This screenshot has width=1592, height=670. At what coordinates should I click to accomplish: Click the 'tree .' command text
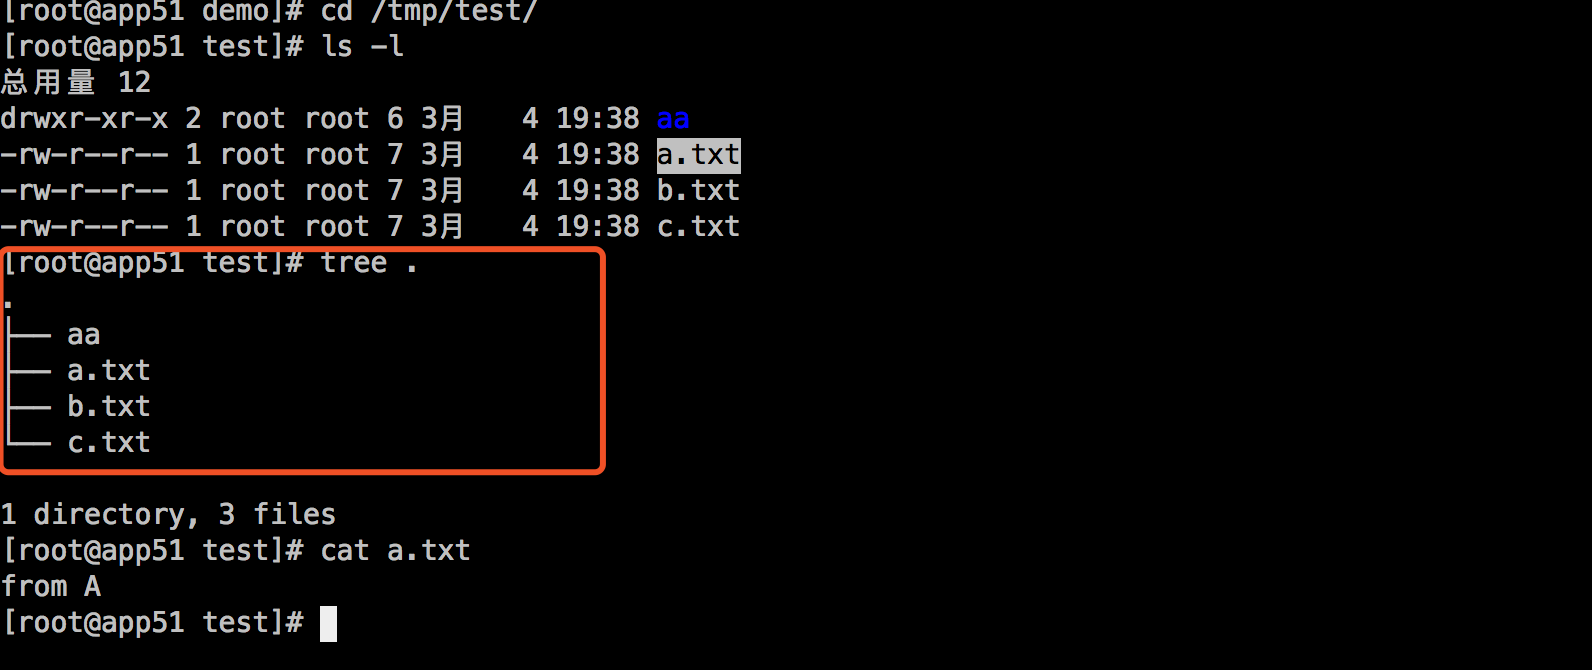pyautogui.click(x=369, y=263)
